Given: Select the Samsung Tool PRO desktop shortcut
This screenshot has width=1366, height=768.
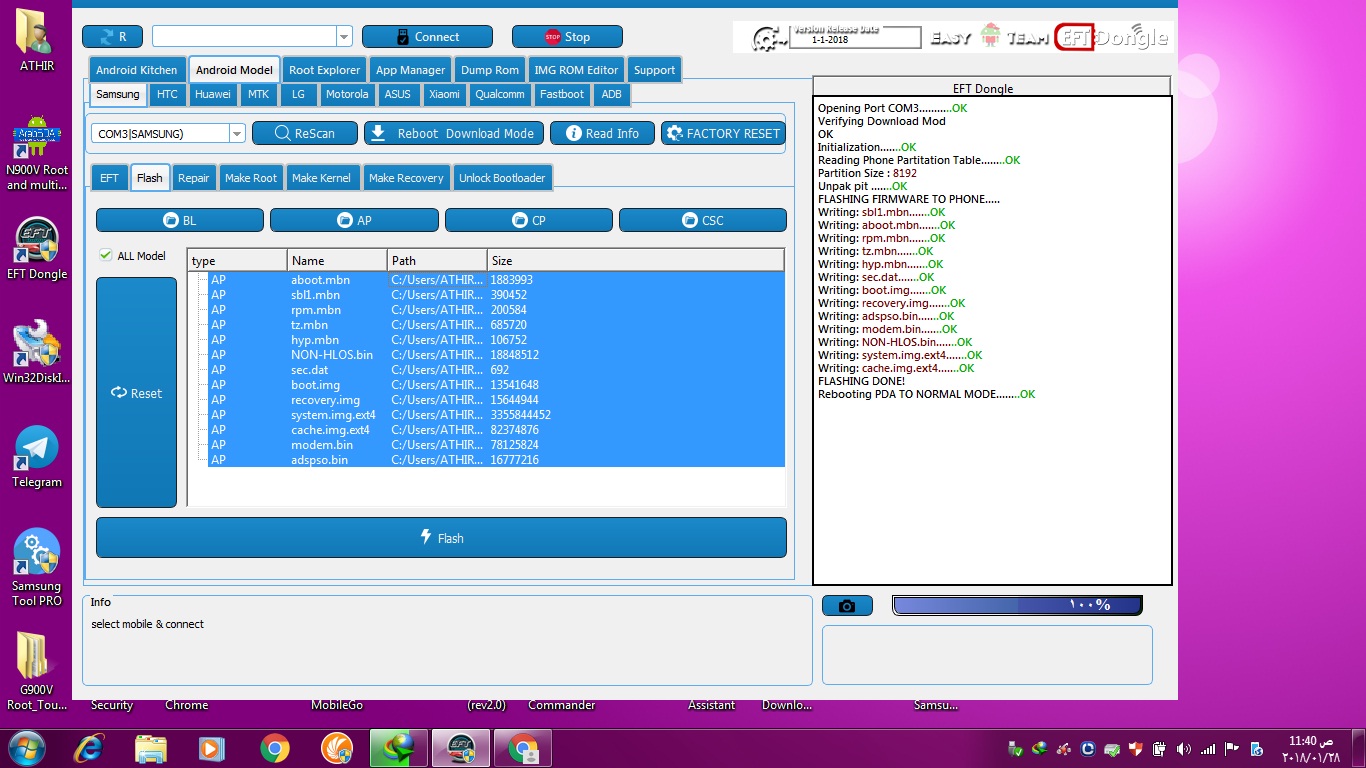Looking at the screenshot, I should (37, 567).
